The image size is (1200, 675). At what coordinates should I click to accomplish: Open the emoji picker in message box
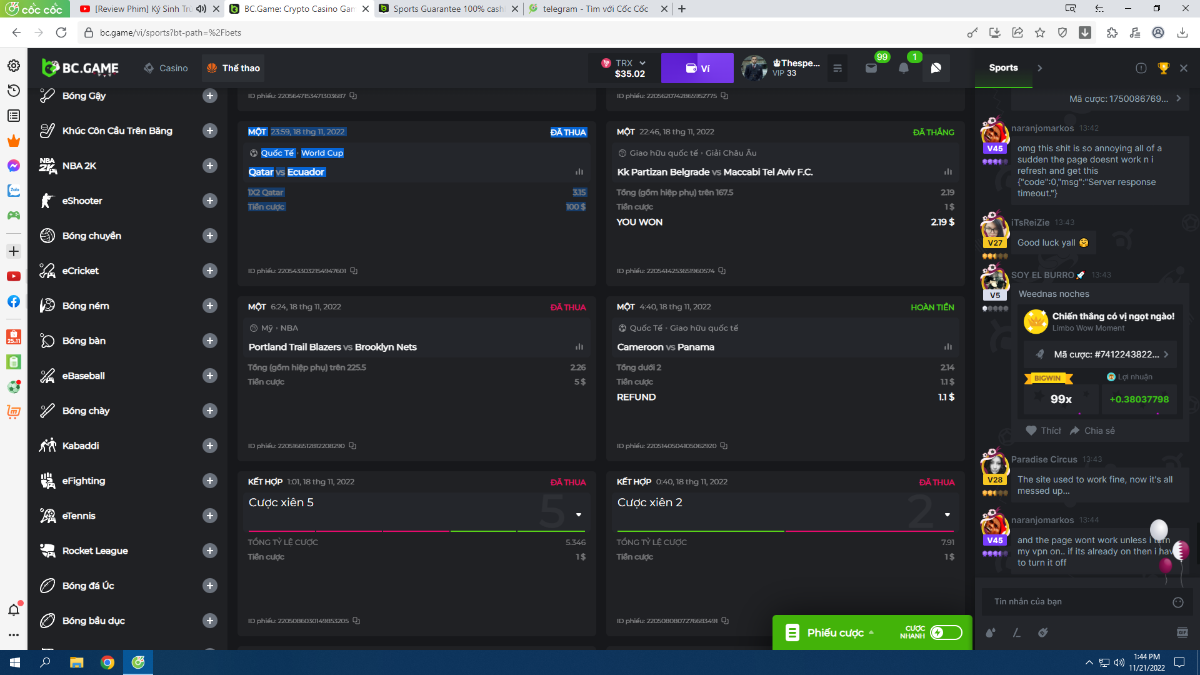coord(1177,602)
